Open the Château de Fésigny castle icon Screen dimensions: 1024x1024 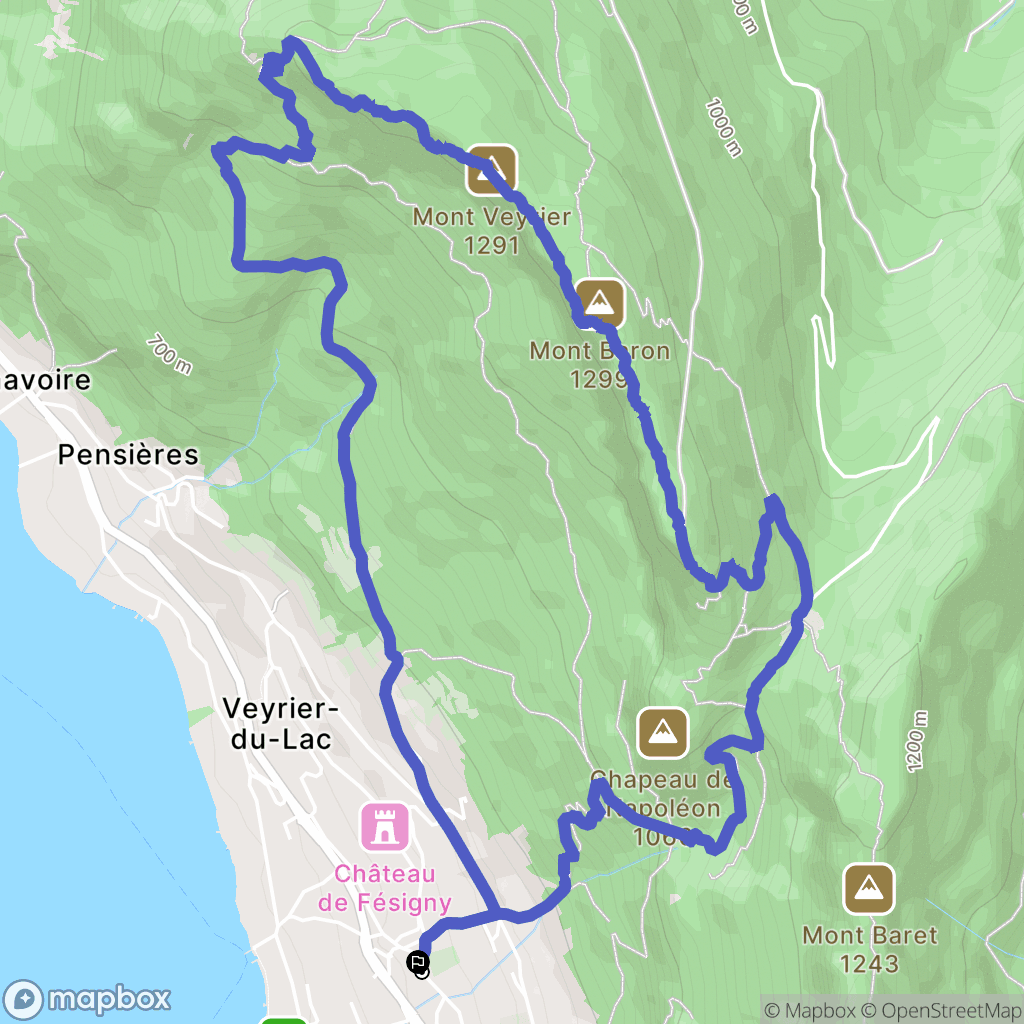tap(385, 827)
